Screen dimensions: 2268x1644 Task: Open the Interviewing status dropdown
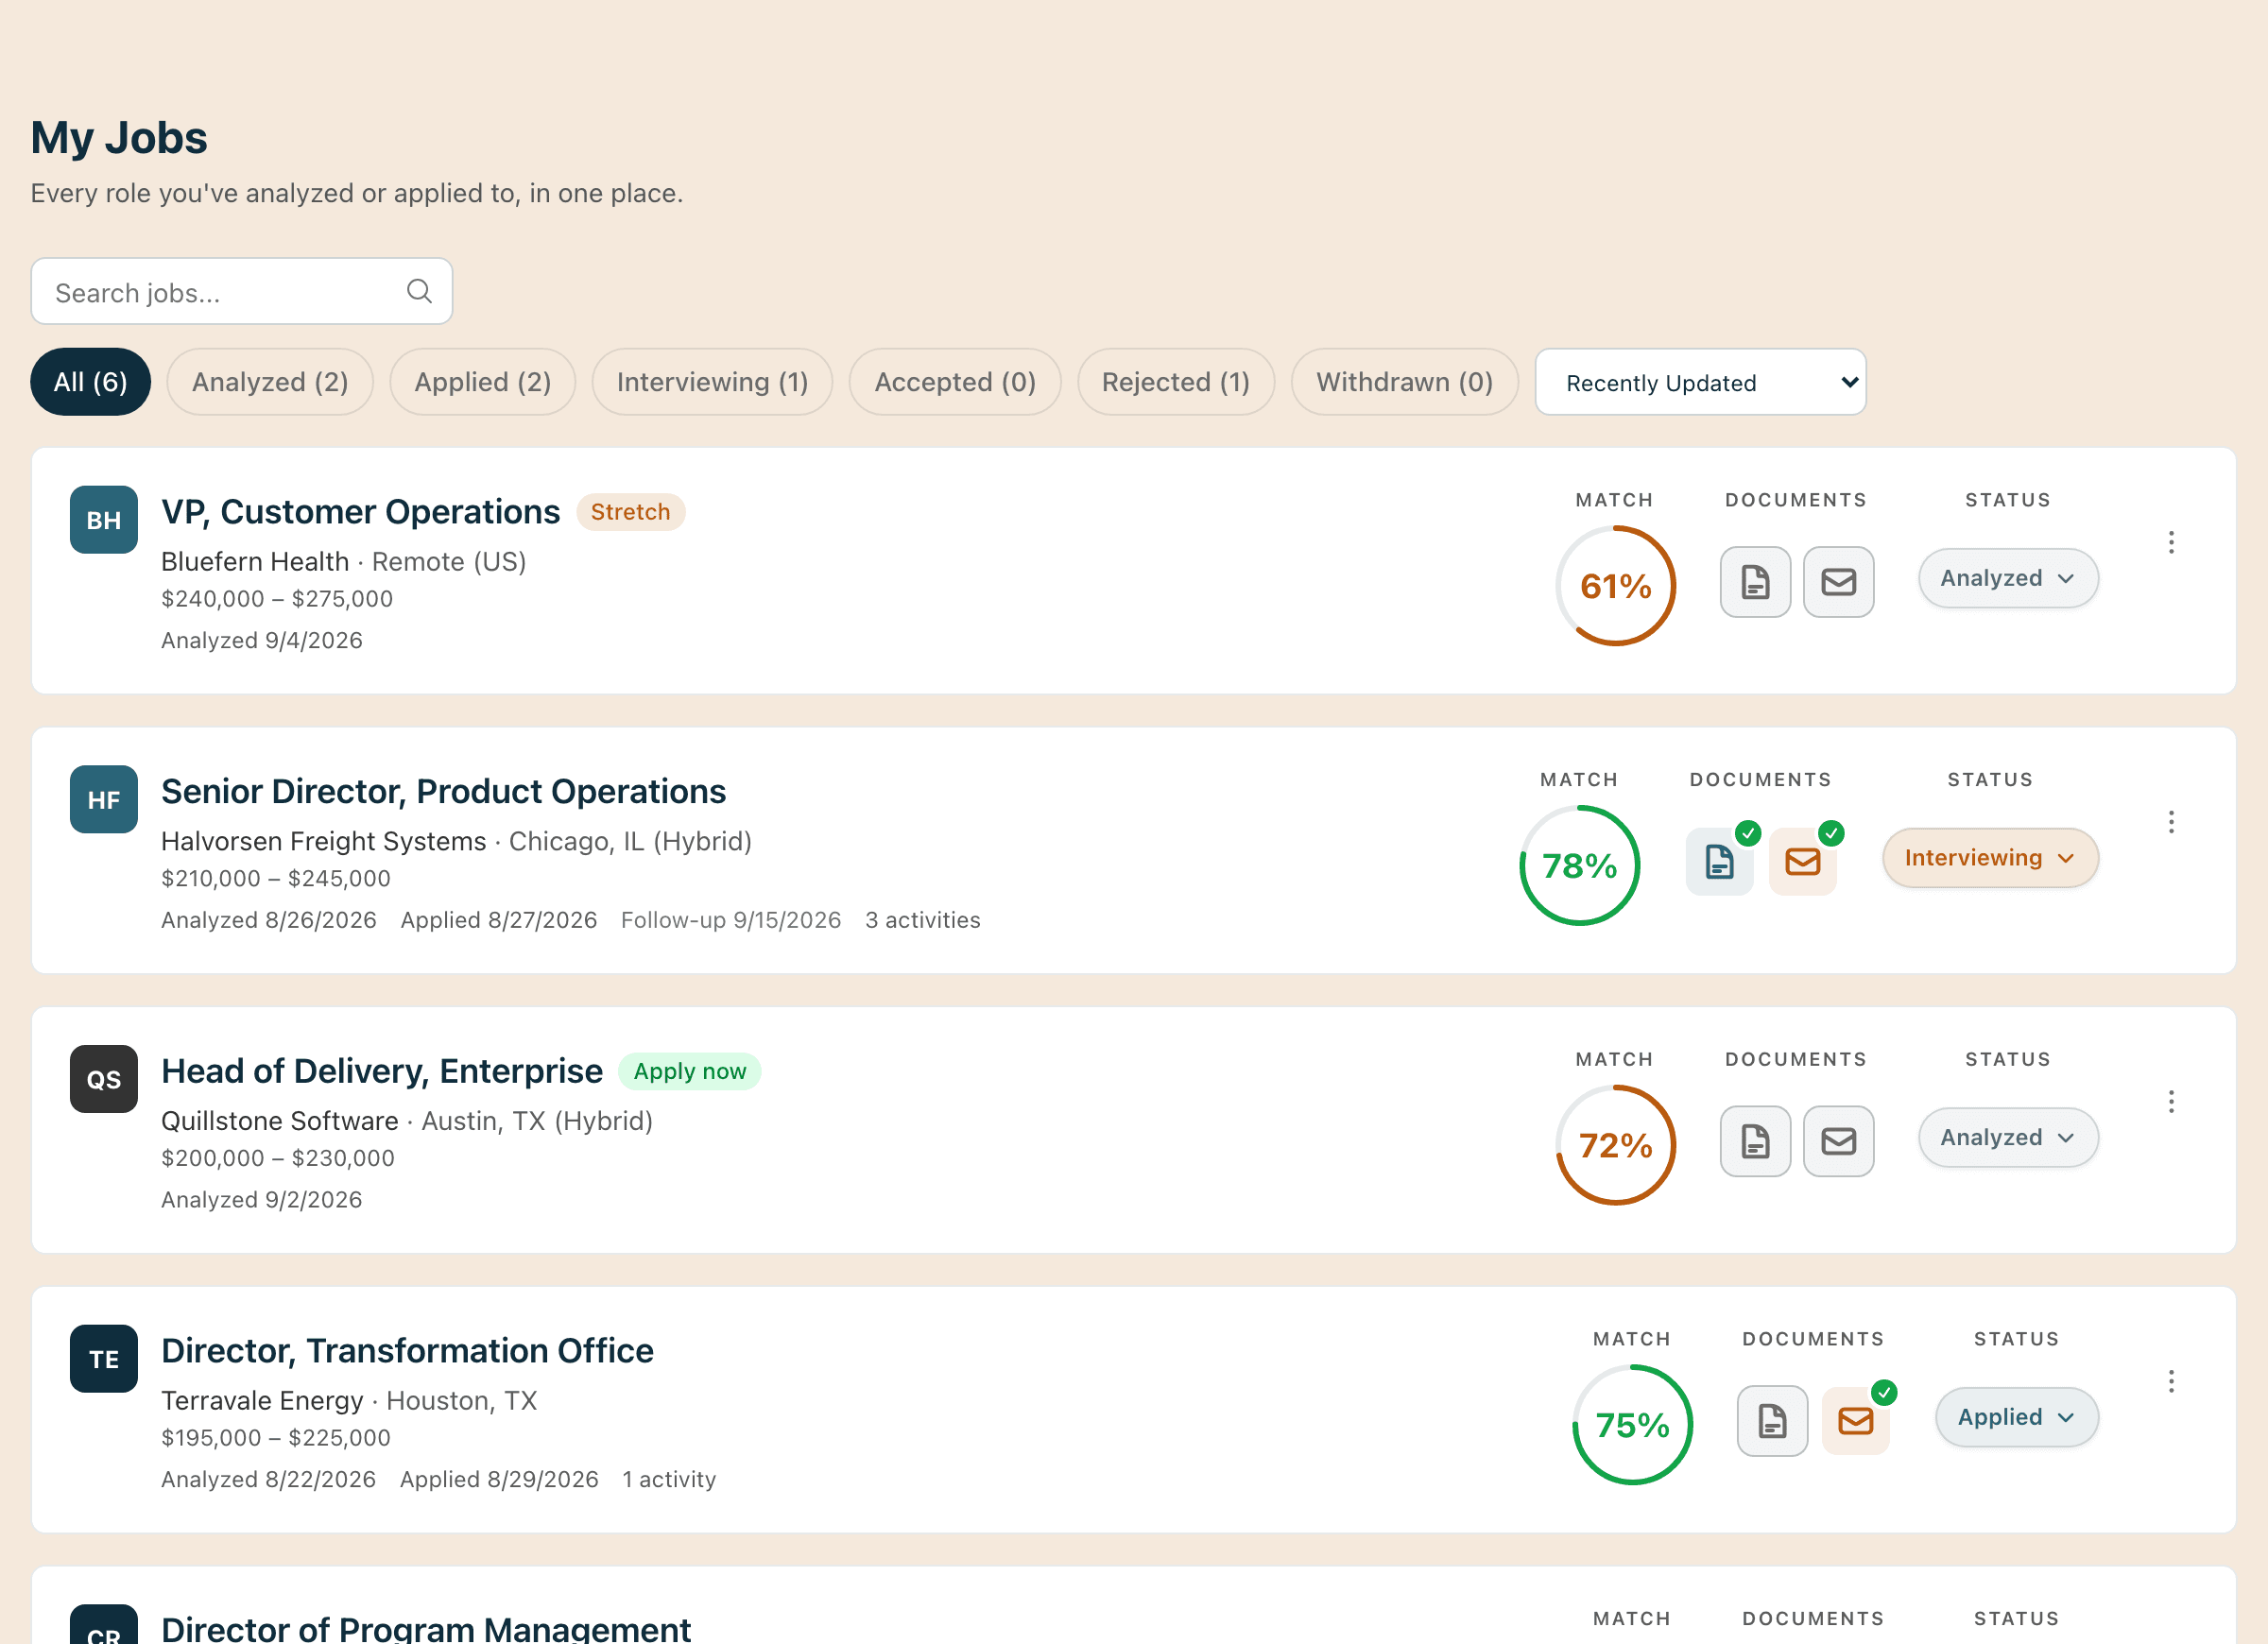1989,858
